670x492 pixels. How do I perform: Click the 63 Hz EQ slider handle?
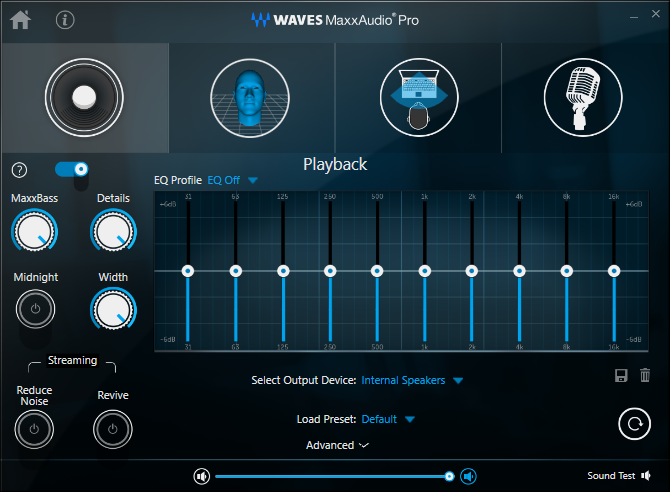pyautogui.click(x=236, y=271)
